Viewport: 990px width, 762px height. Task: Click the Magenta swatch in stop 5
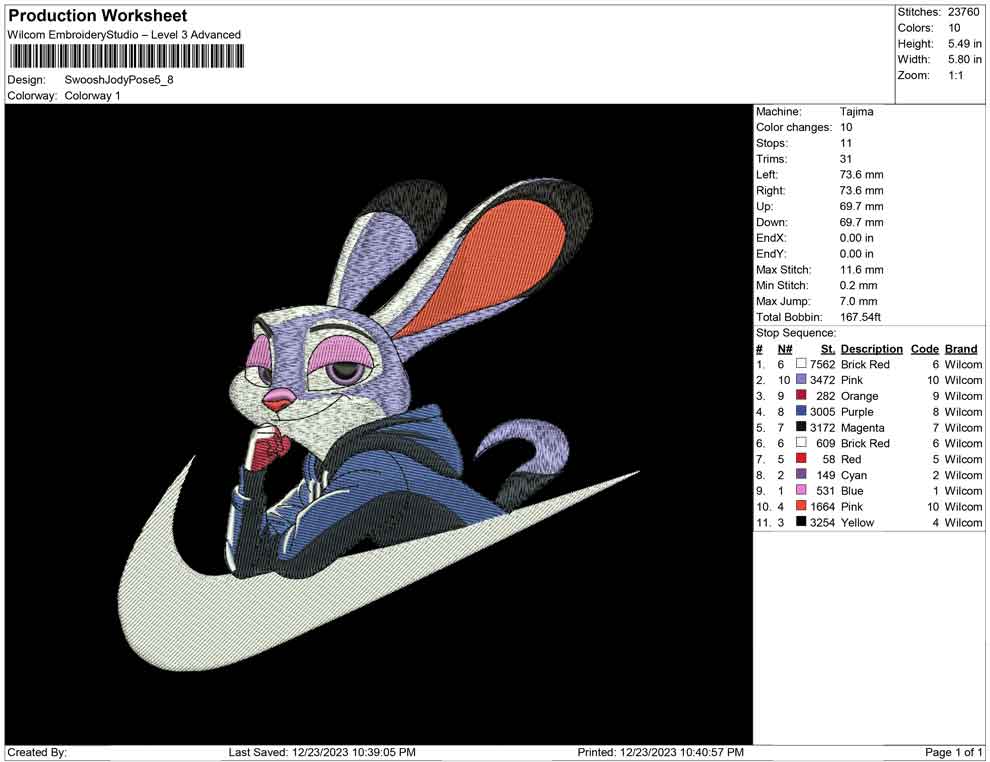pos(801,428)
